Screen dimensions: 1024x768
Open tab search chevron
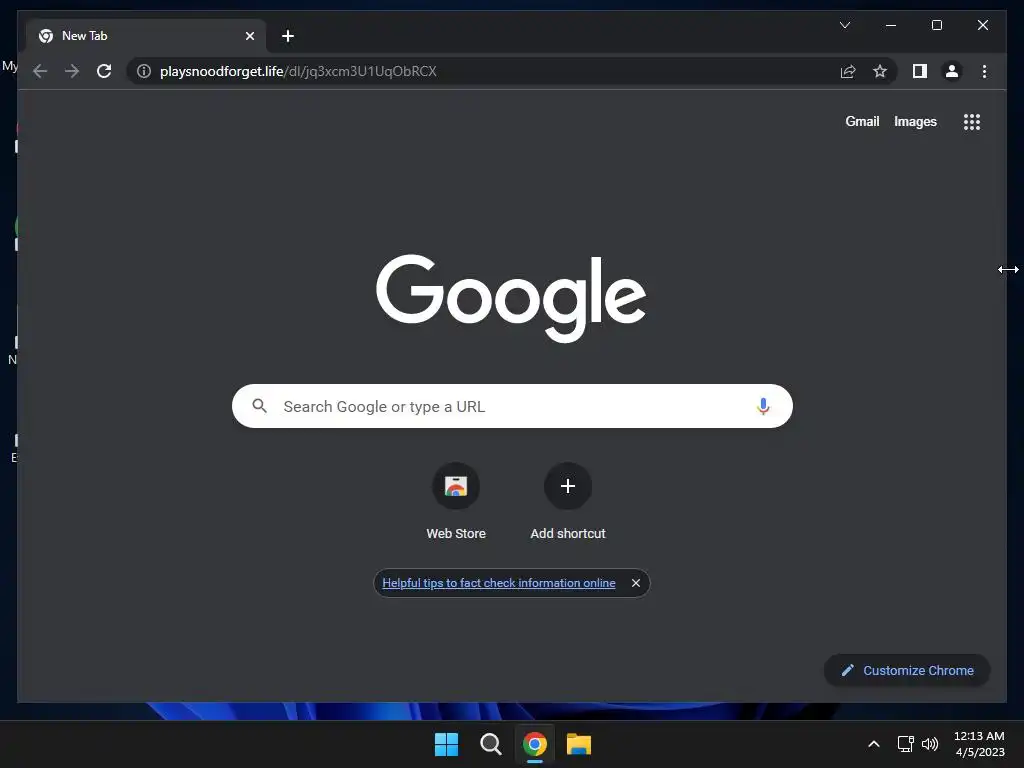pyautogui.click(x=844, y=25)
